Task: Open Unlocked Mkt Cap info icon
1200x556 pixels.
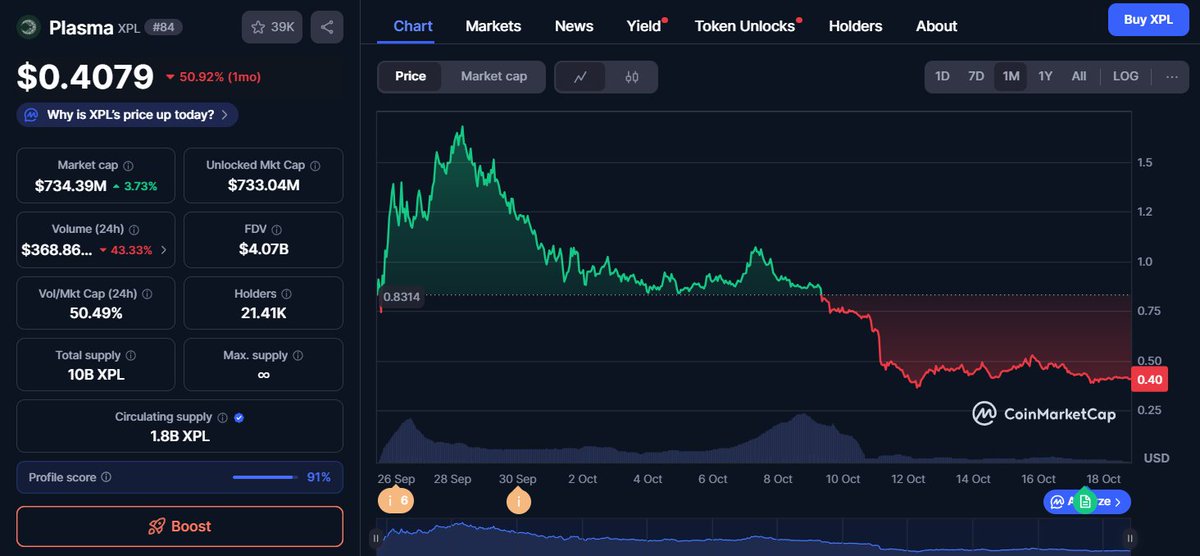Action: click(x=315, y=166)
